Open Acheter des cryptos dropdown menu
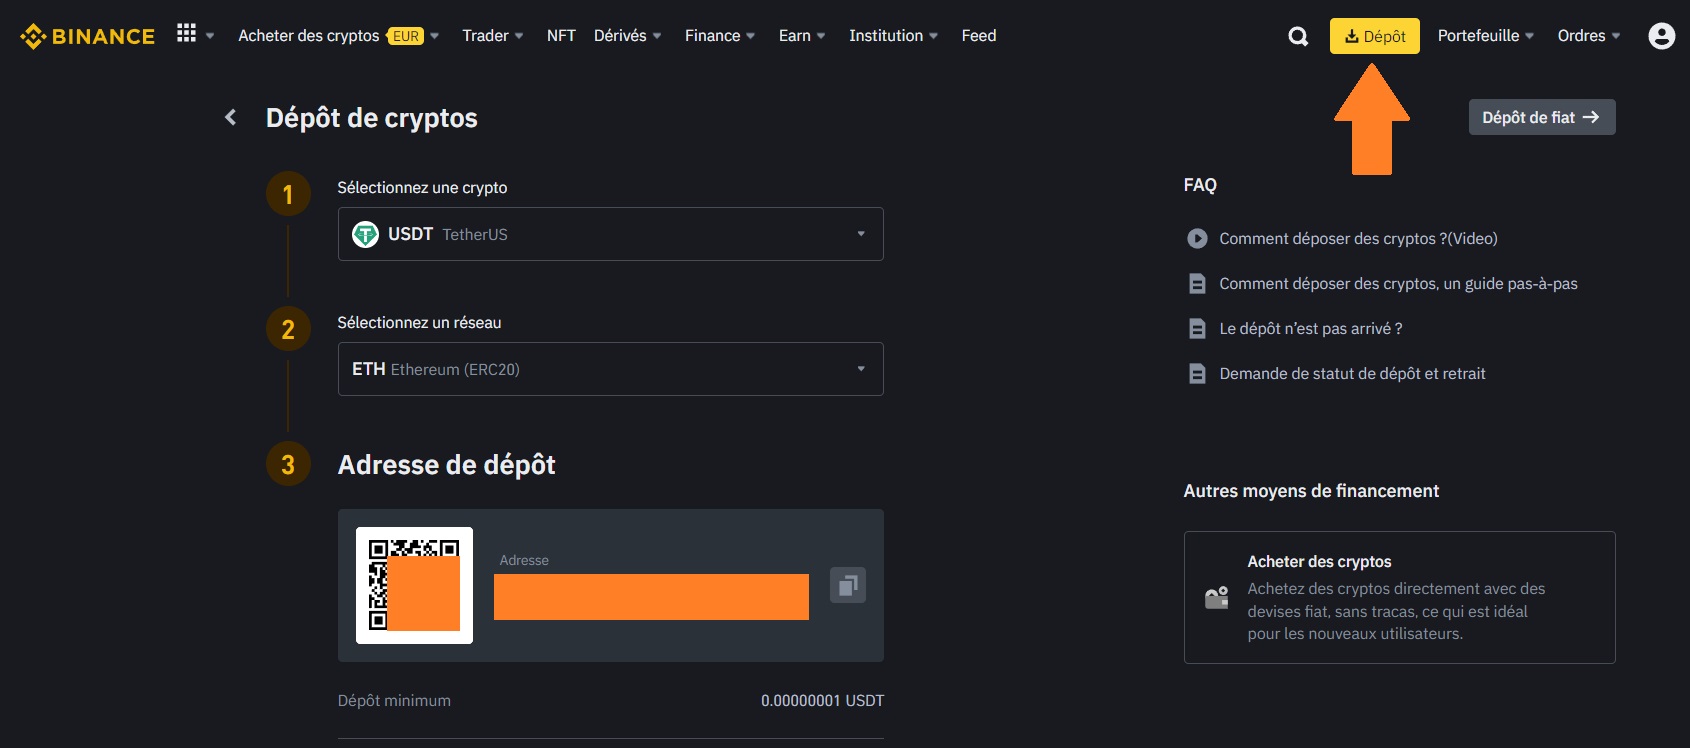Image resolution: width=1690 pixels, height=748 pixels. (338, 36)
